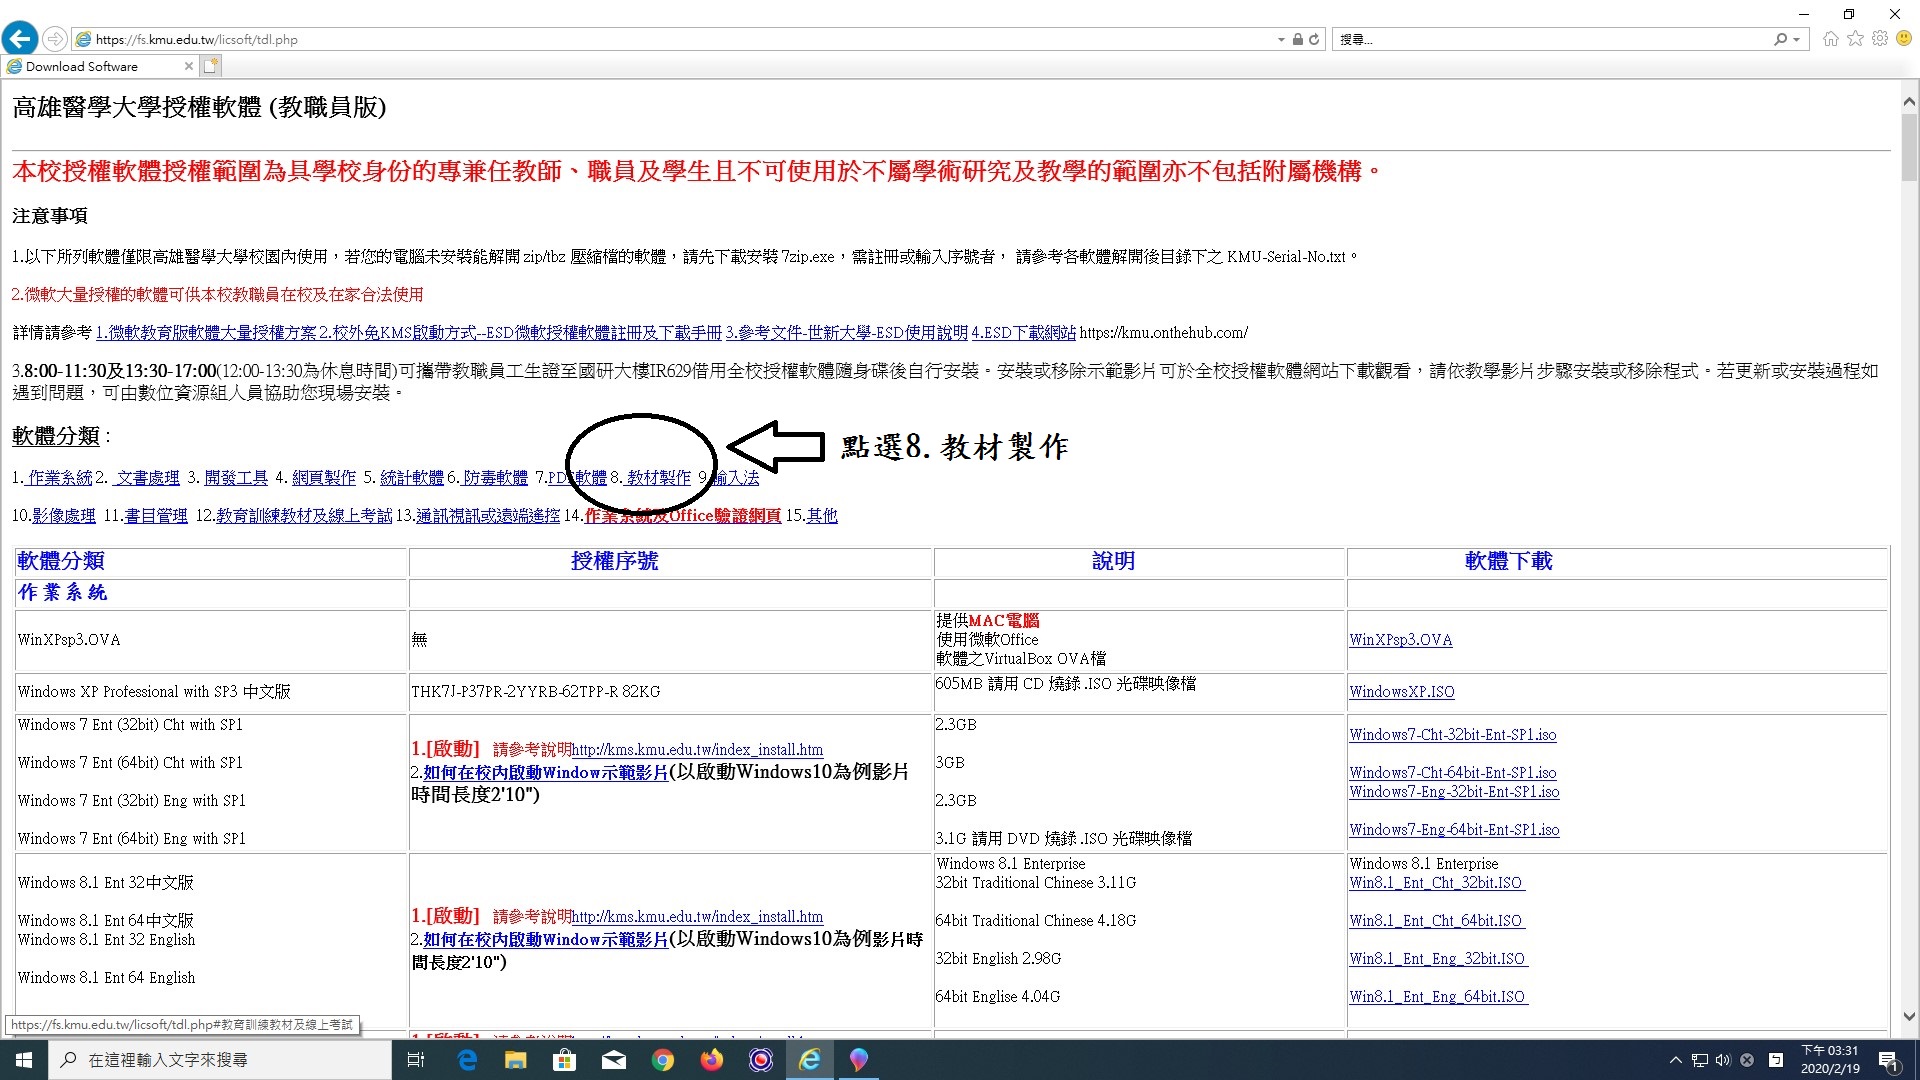Open category link 6. 防毒軟體
Screen dimensions: 1920x1080
496,478
